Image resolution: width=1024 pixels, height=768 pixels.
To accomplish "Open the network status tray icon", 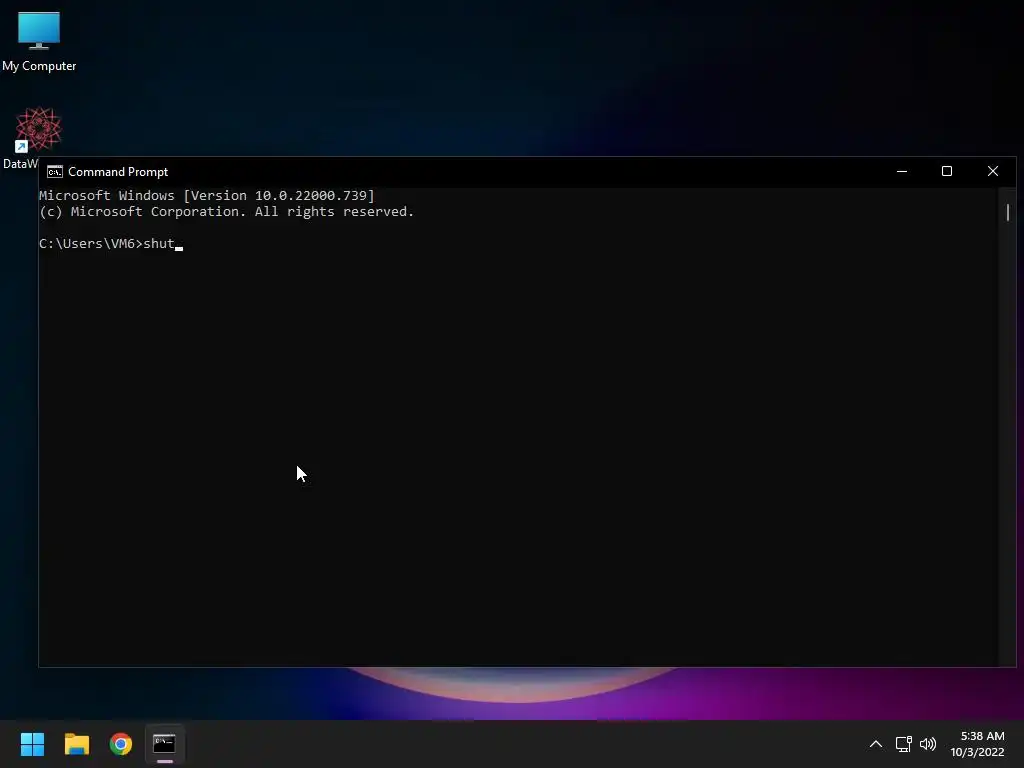I will coord(903,744).
